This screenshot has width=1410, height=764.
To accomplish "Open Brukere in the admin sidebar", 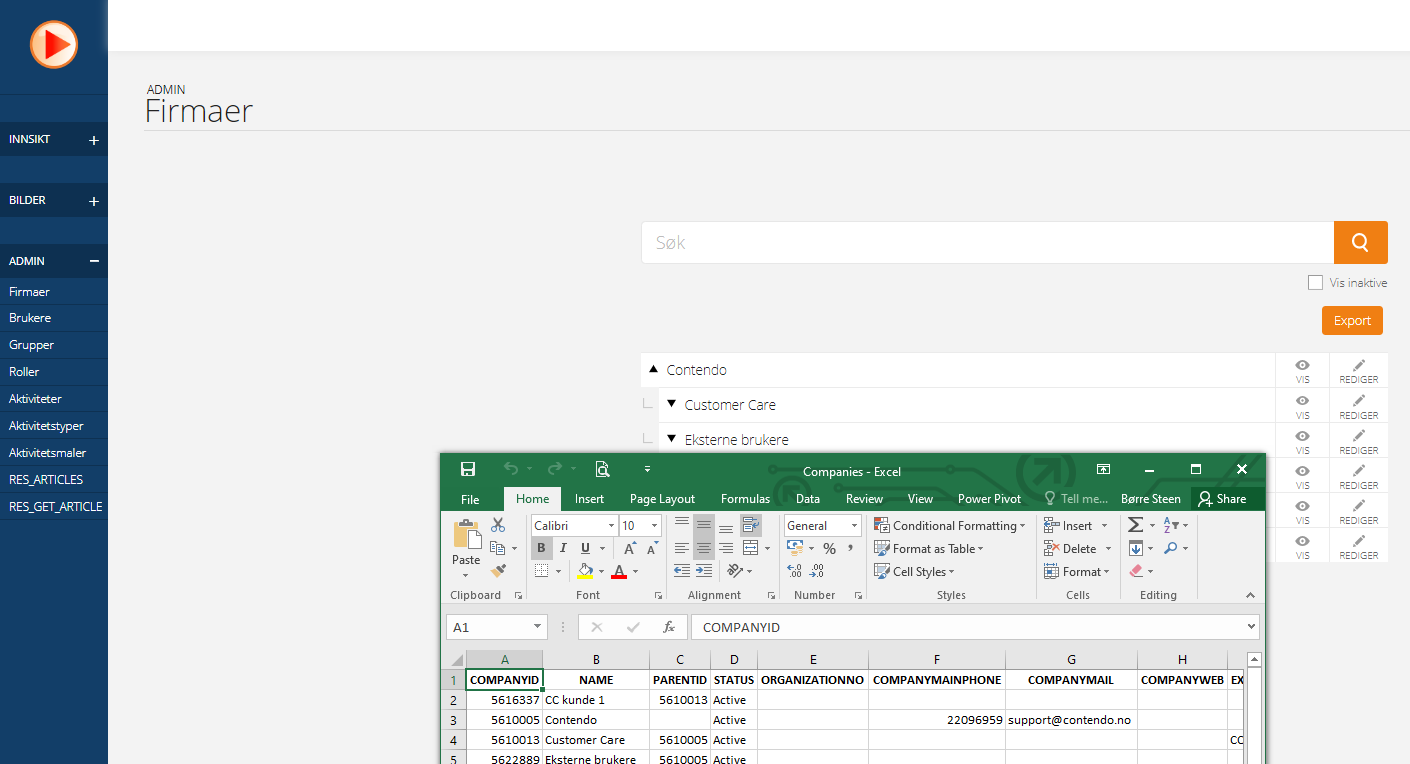I will (x=30, y=318).
